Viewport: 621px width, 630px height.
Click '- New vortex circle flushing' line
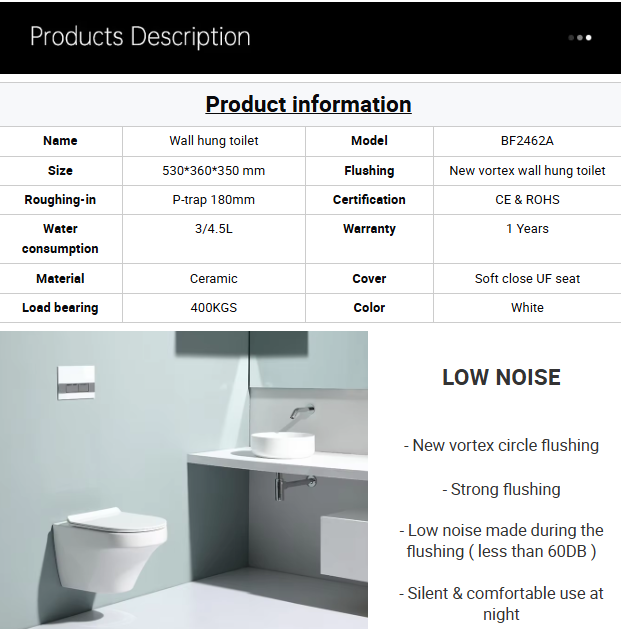point(501,446)
